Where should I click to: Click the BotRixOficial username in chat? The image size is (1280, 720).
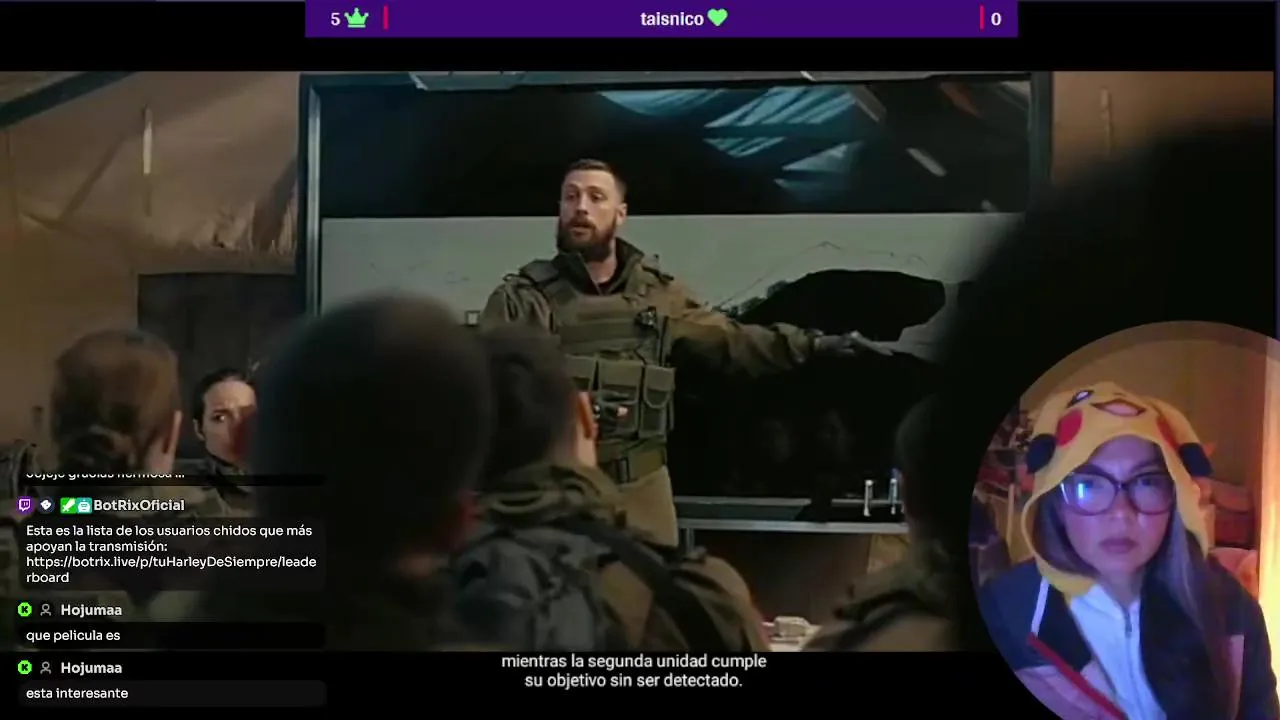pos(139,505)
